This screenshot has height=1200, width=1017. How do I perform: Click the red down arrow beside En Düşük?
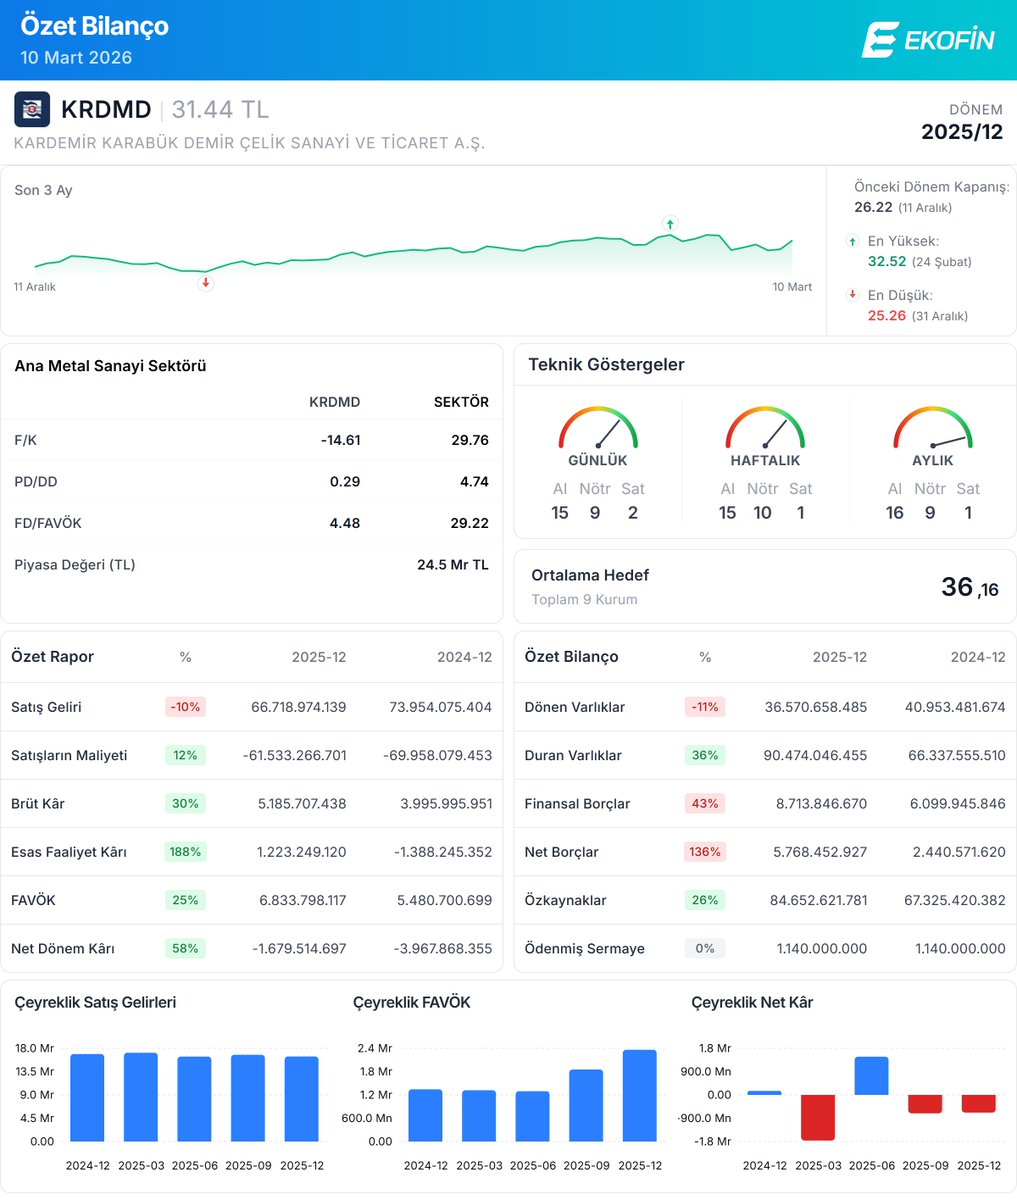point(853,295)
